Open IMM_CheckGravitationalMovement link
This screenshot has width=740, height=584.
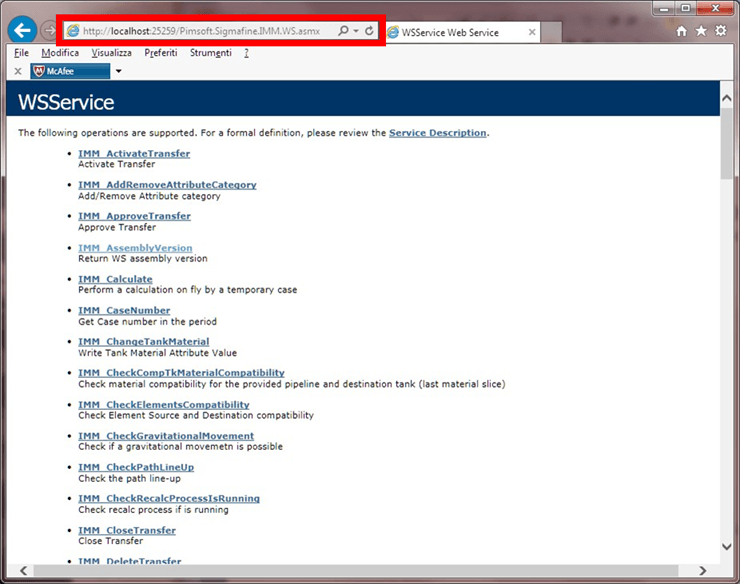(166, 436)
